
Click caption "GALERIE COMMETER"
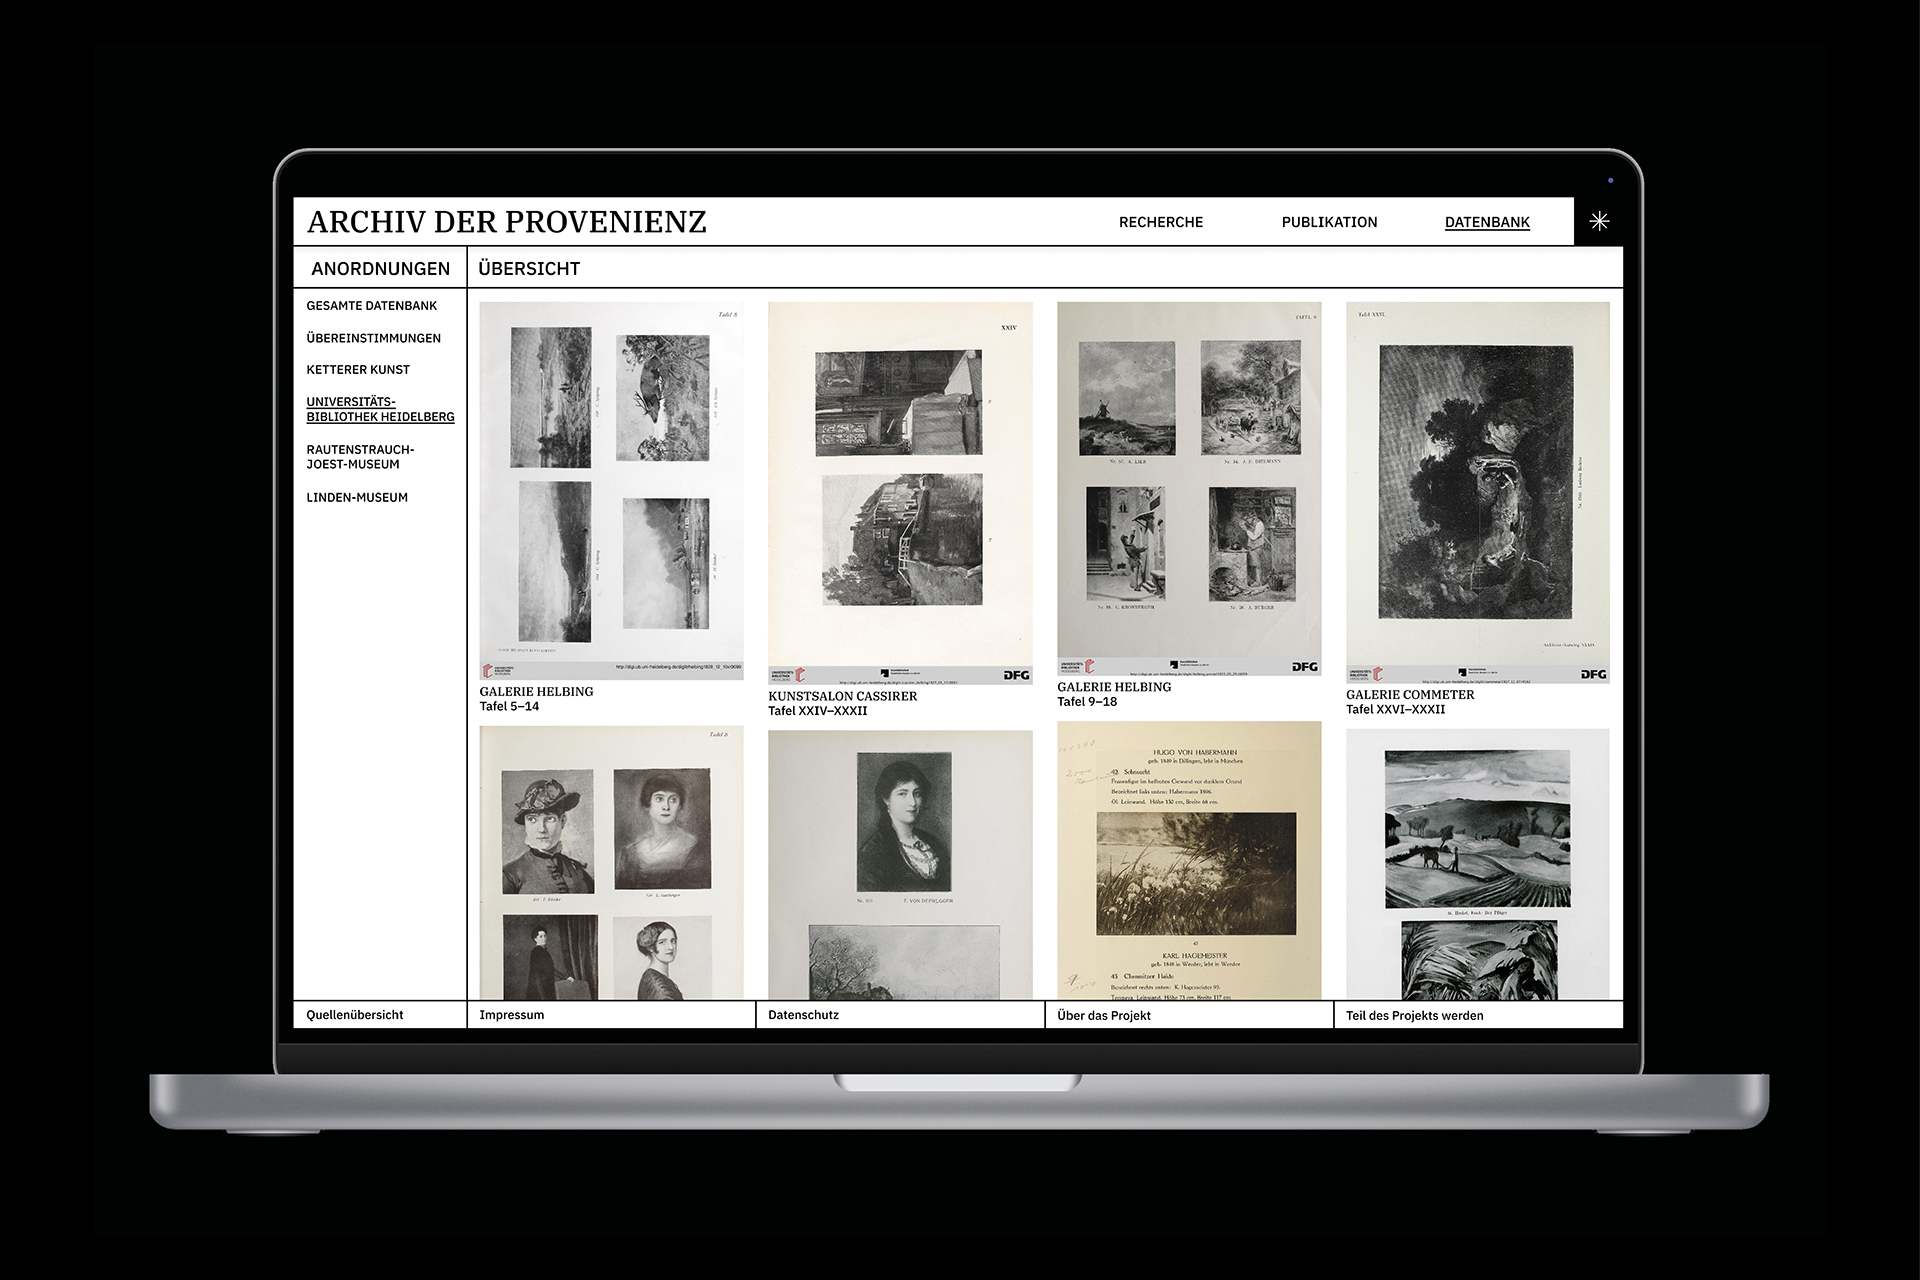1410,694
